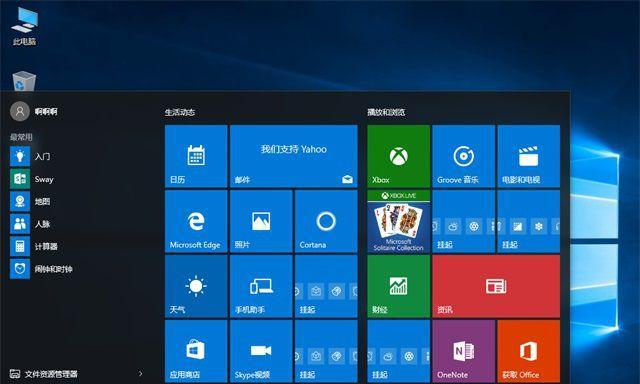Click the 最常用 most used label
Image resolution: width=640 pixels, height=384 pixels.
(21, 137)
